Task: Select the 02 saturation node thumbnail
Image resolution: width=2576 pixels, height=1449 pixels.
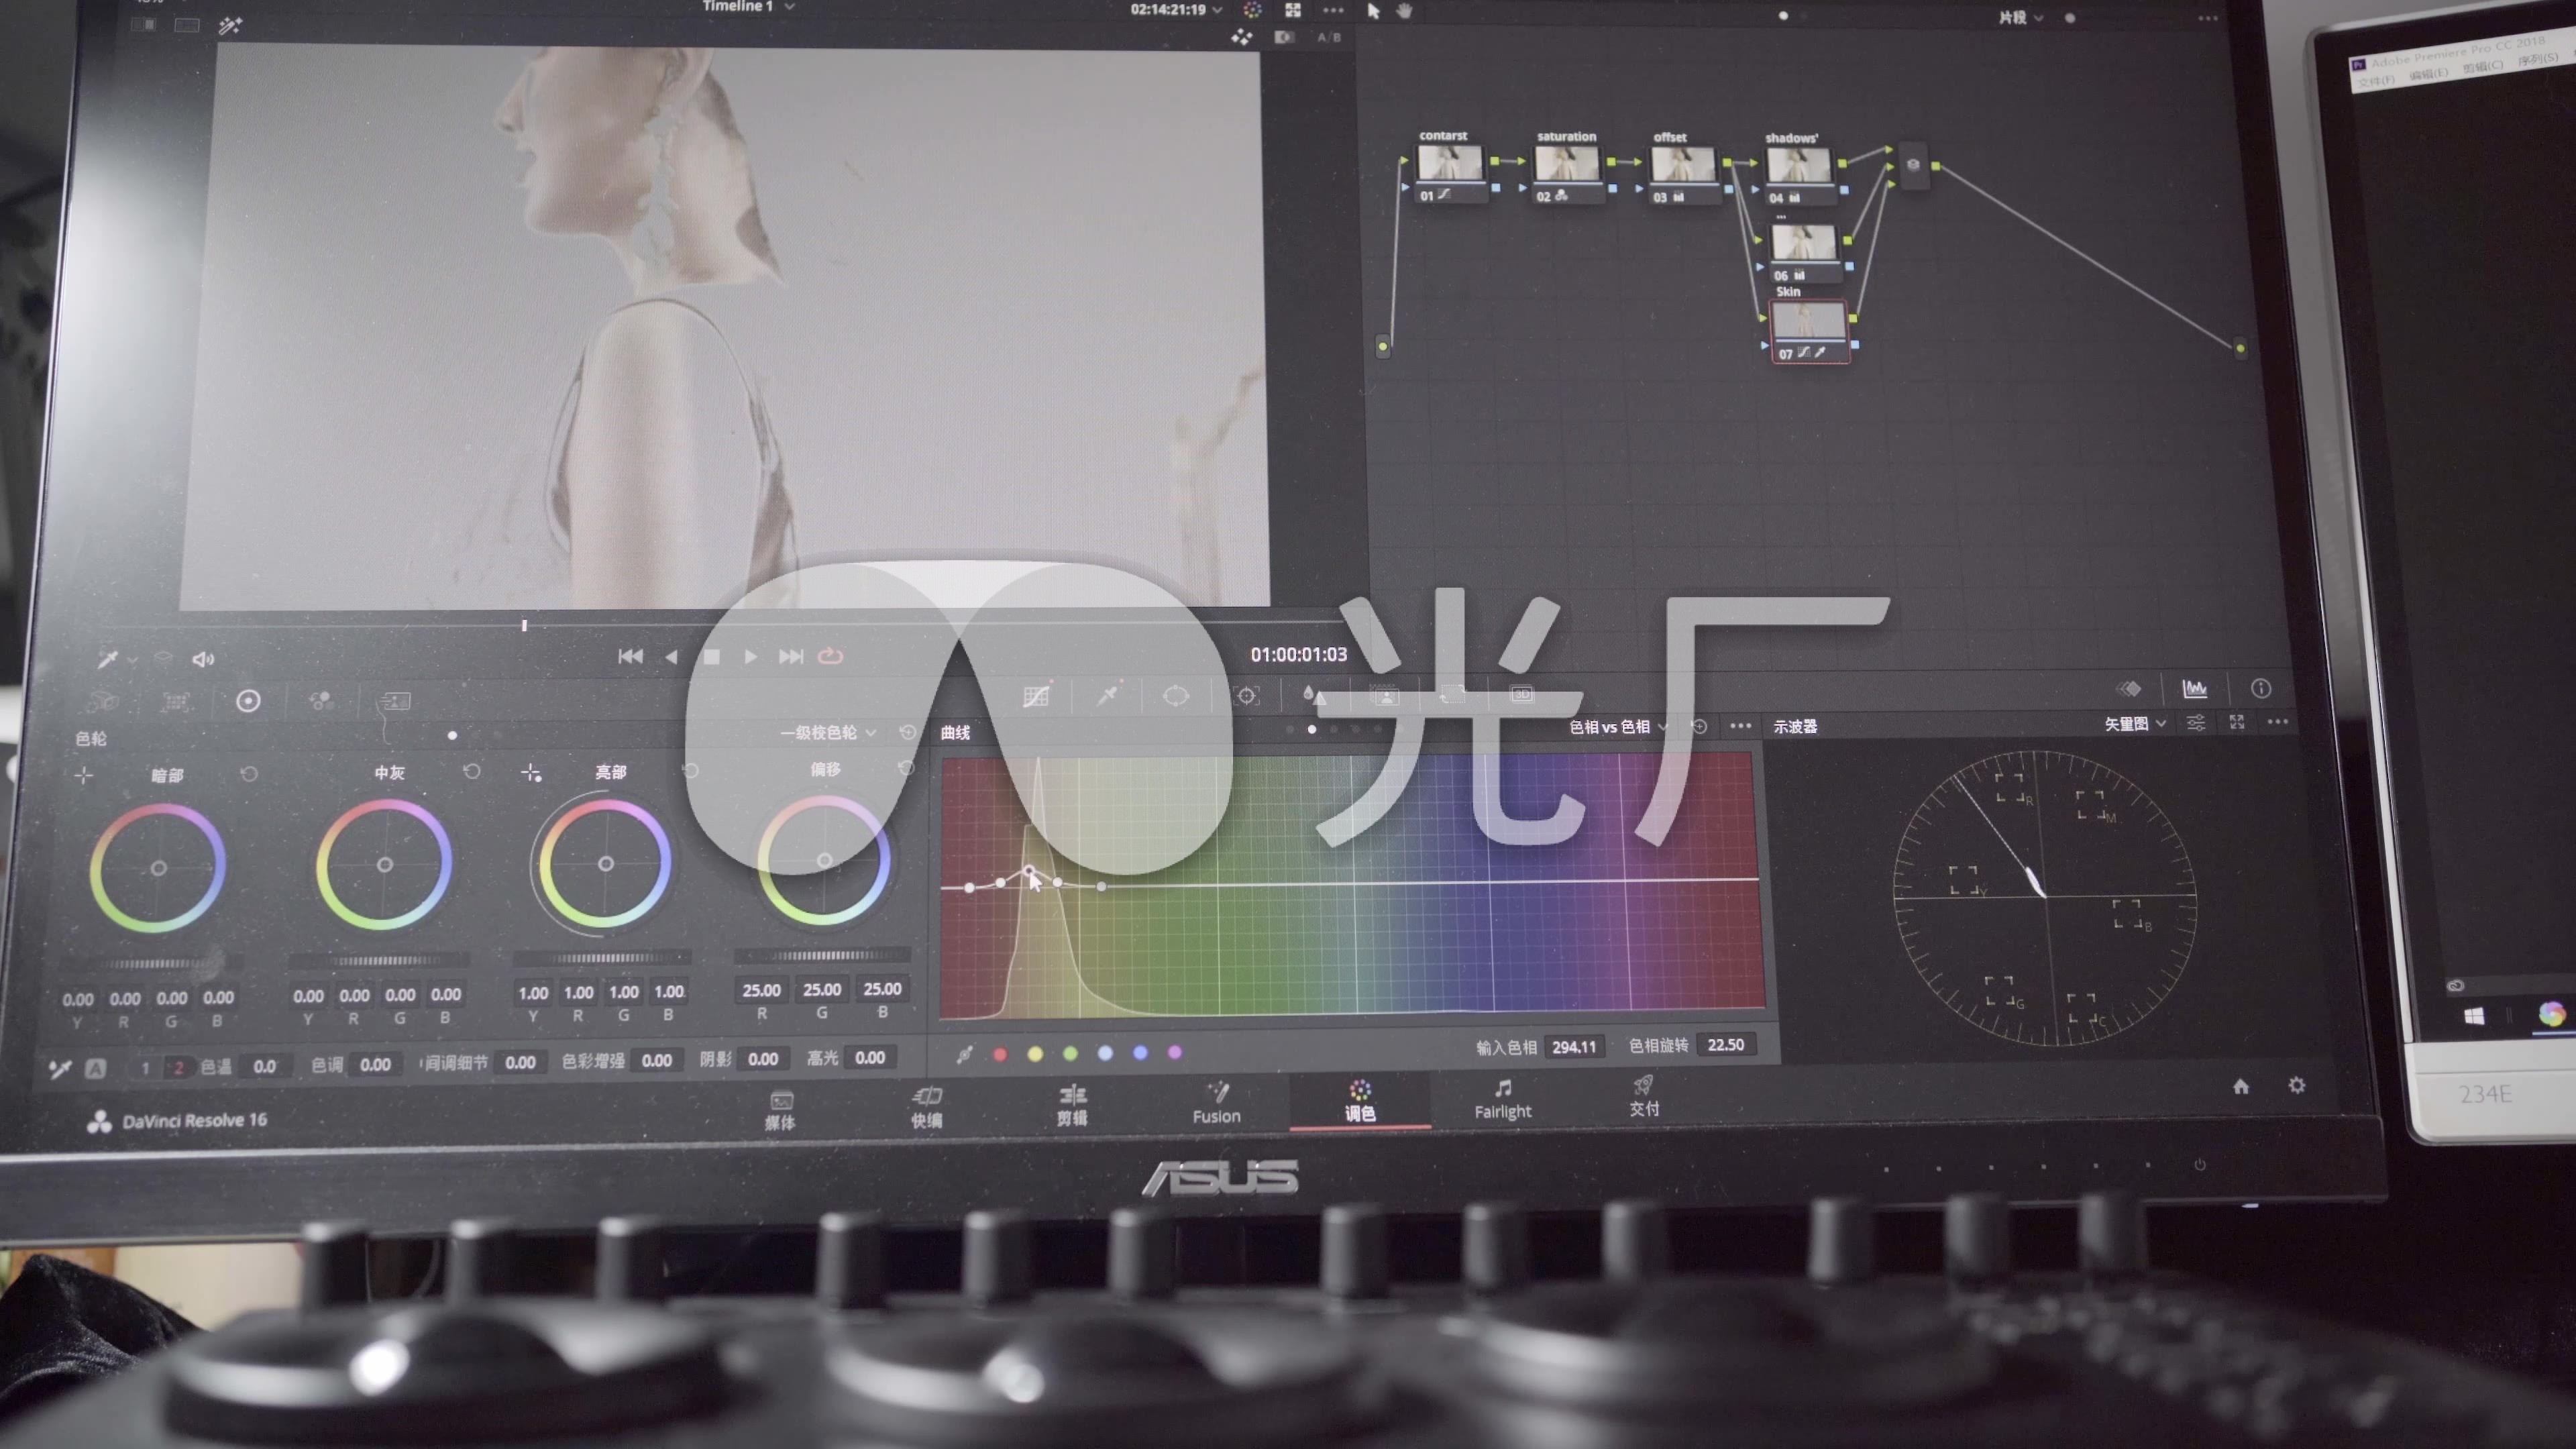Action: click(x=1566, y=163)
